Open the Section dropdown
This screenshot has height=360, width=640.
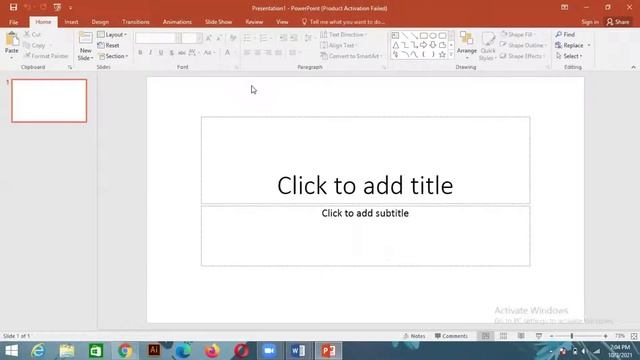click(x=113, y=56)
